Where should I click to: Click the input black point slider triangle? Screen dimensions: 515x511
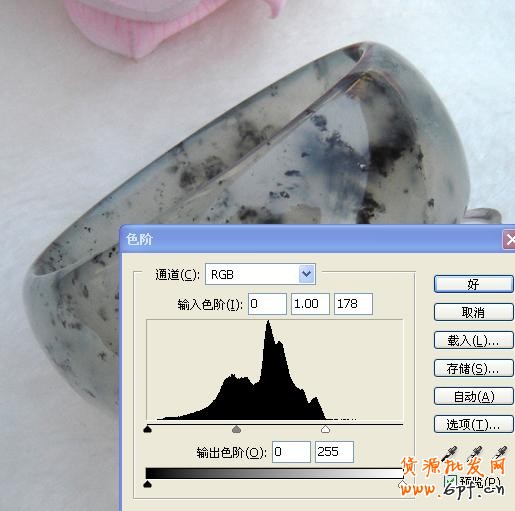pos(147,429)
